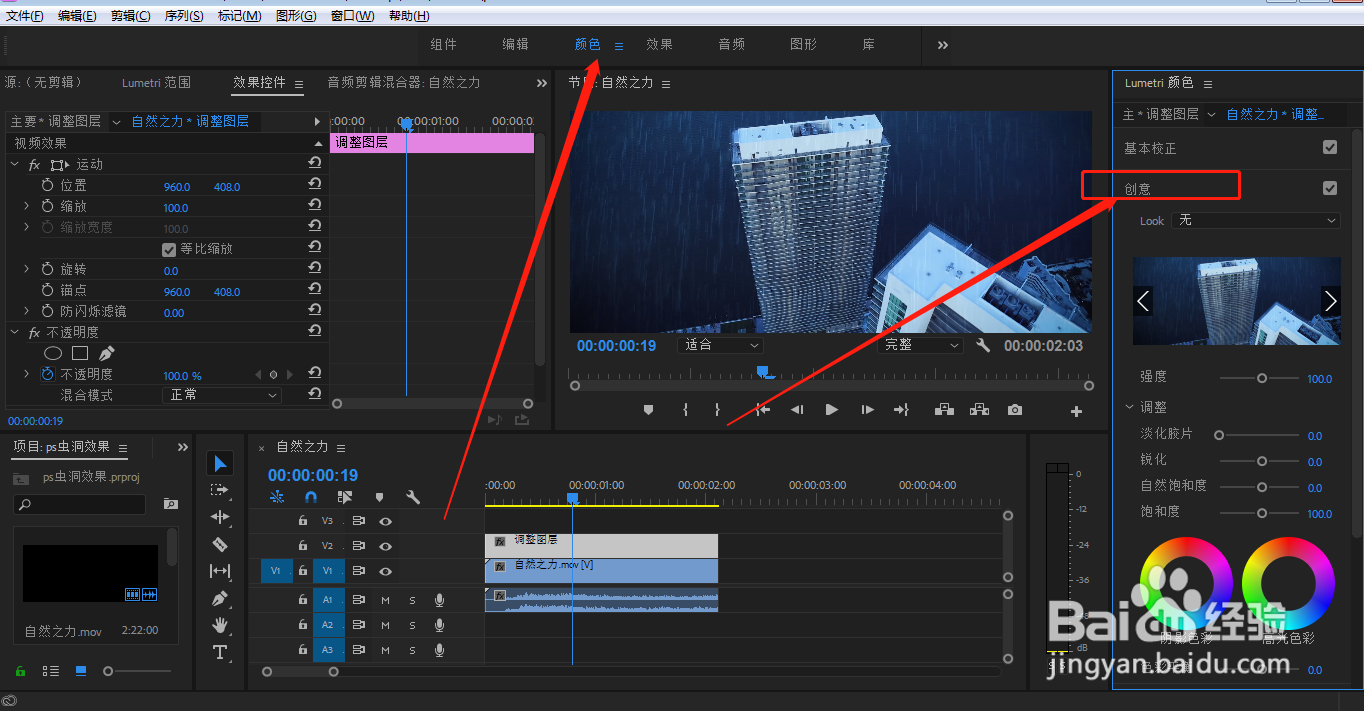Go to In point button
1364x711 pixels.
(763, 410)
